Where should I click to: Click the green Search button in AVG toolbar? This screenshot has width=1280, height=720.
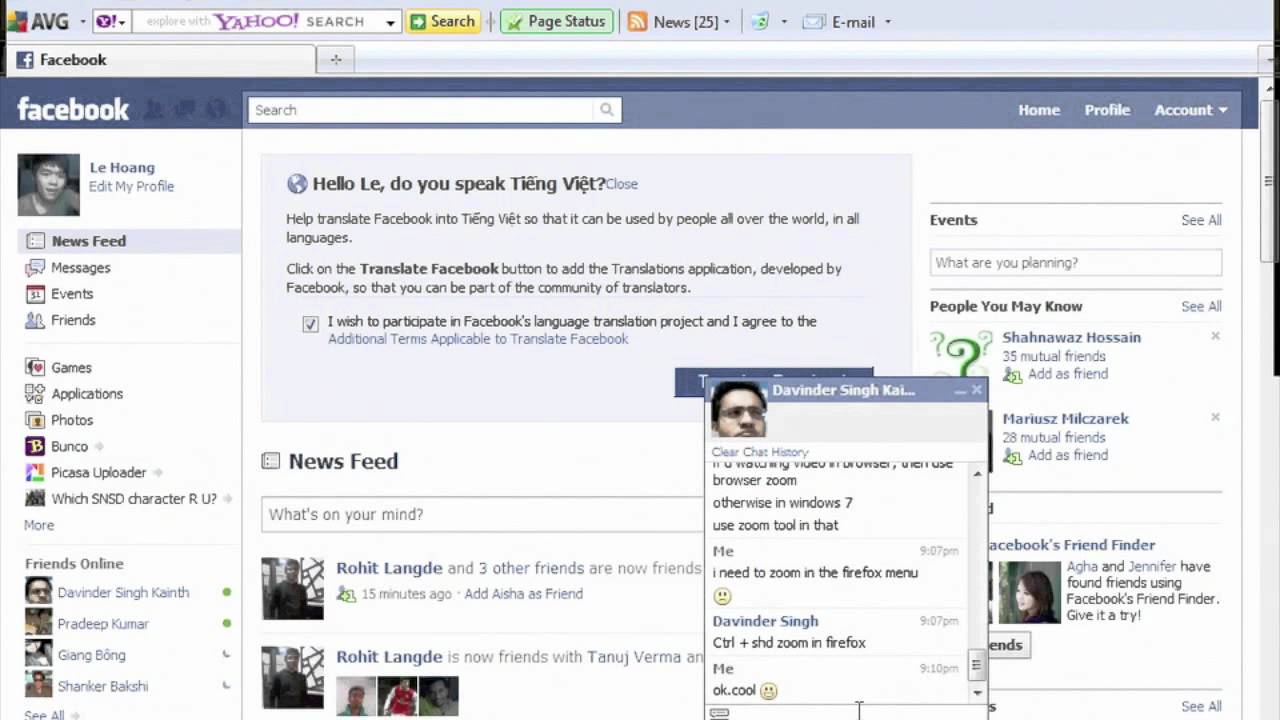[443, 21]
